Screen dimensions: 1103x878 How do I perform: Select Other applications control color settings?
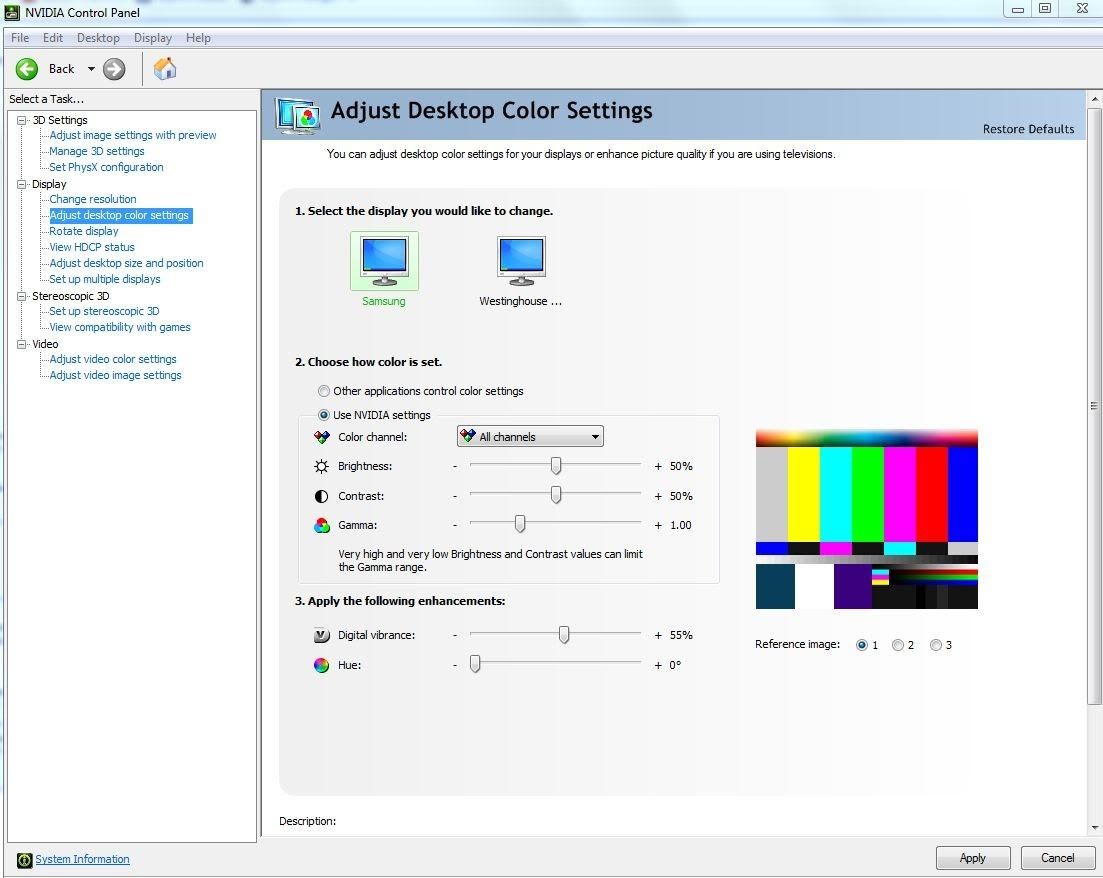(x=324, y=391)
